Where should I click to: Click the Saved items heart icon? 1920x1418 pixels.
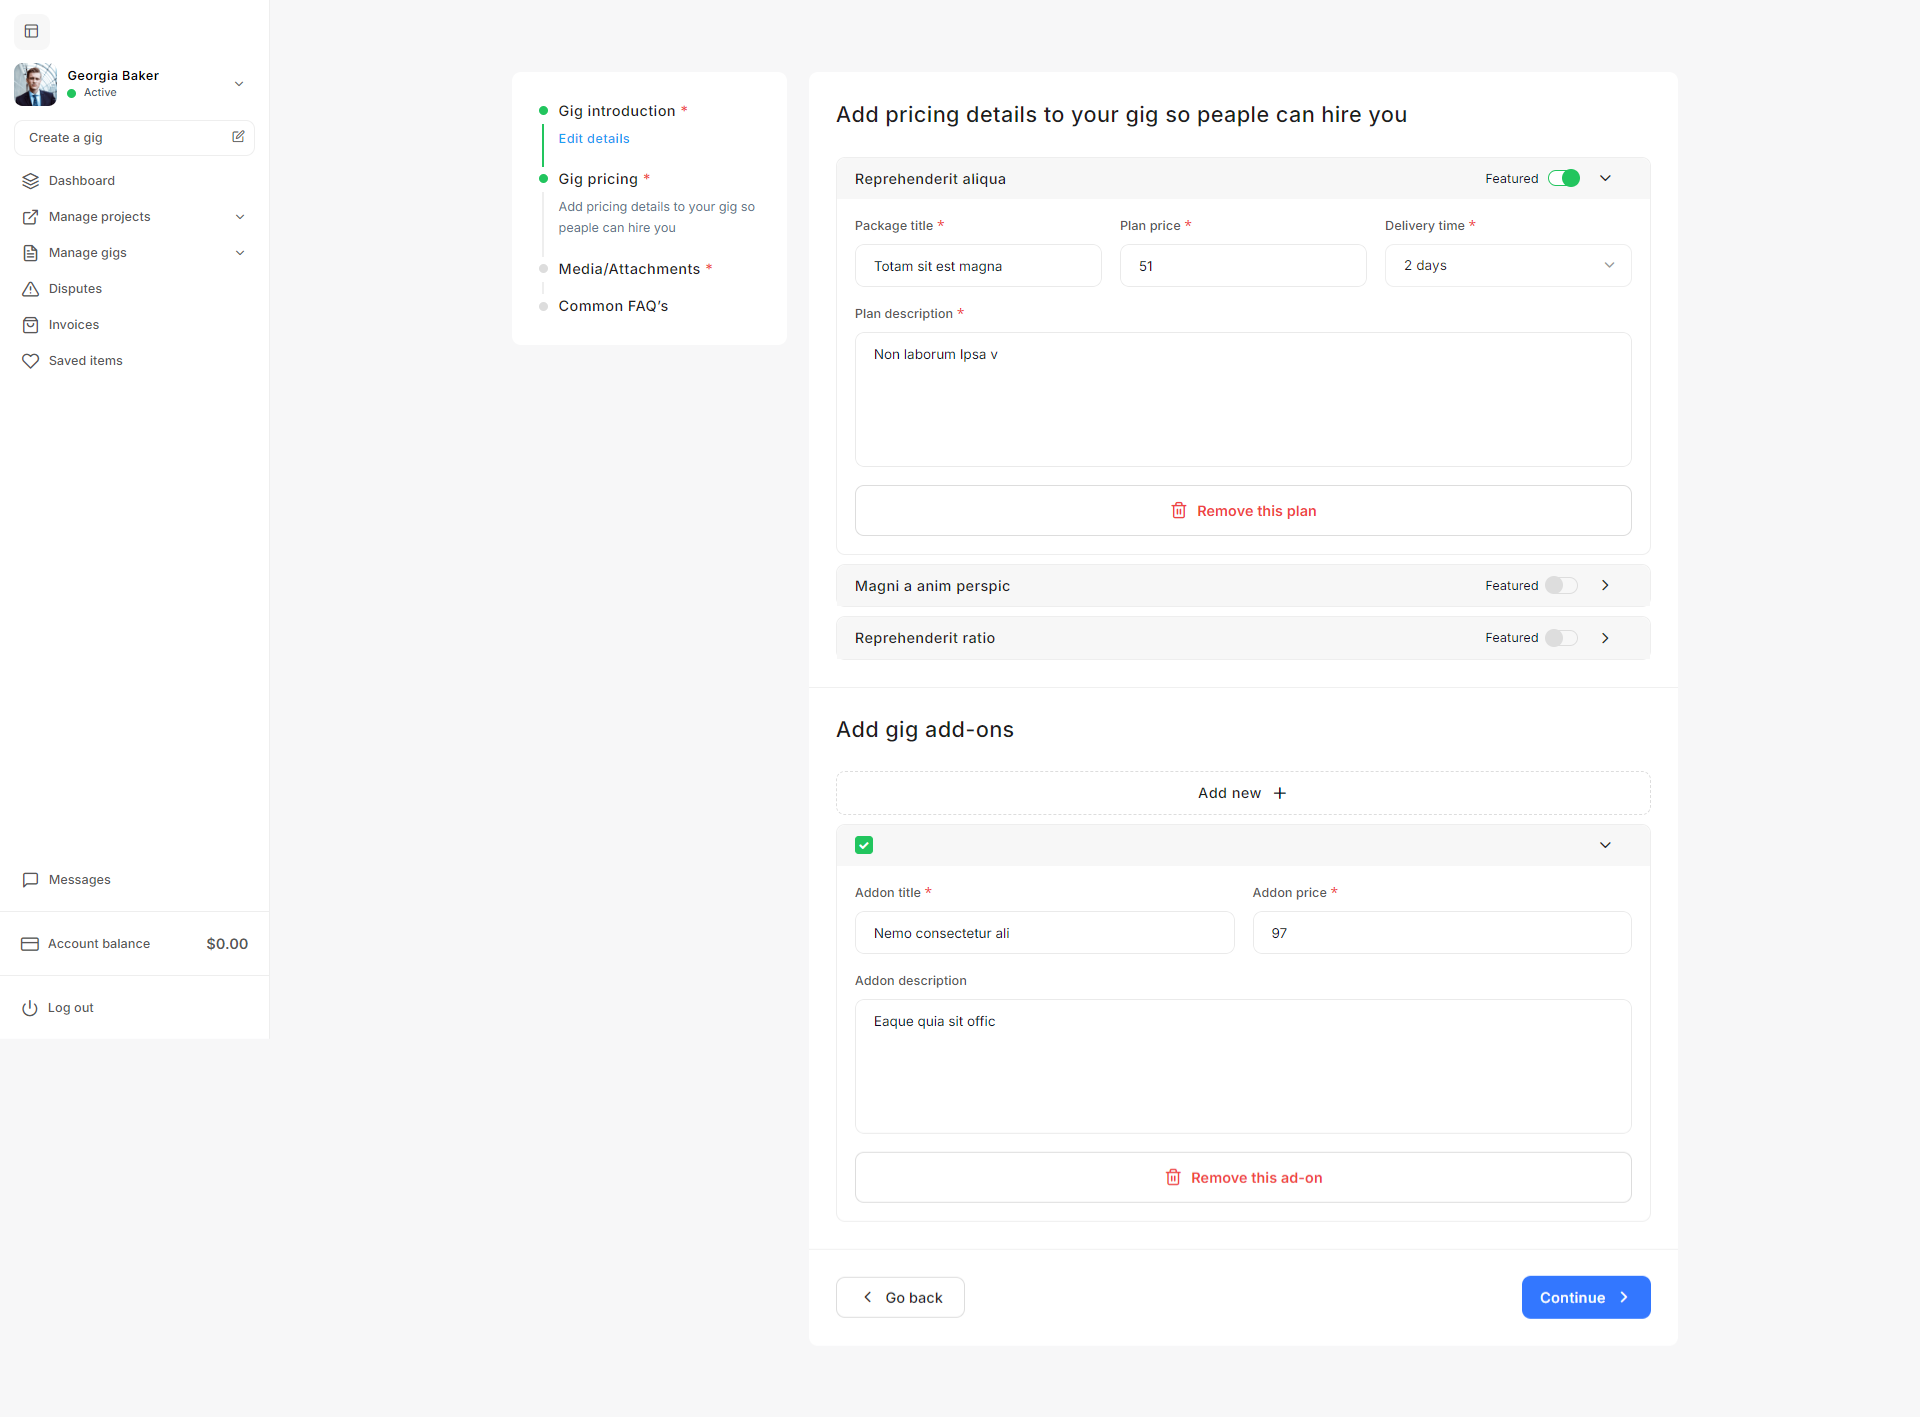pos(31,361)
